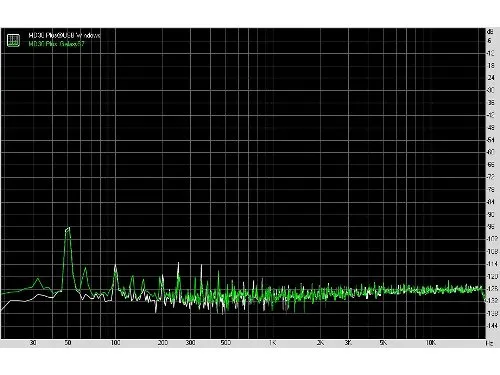
Task: Click the 50 label on frequency axis
Action: (x=68, y=343)
